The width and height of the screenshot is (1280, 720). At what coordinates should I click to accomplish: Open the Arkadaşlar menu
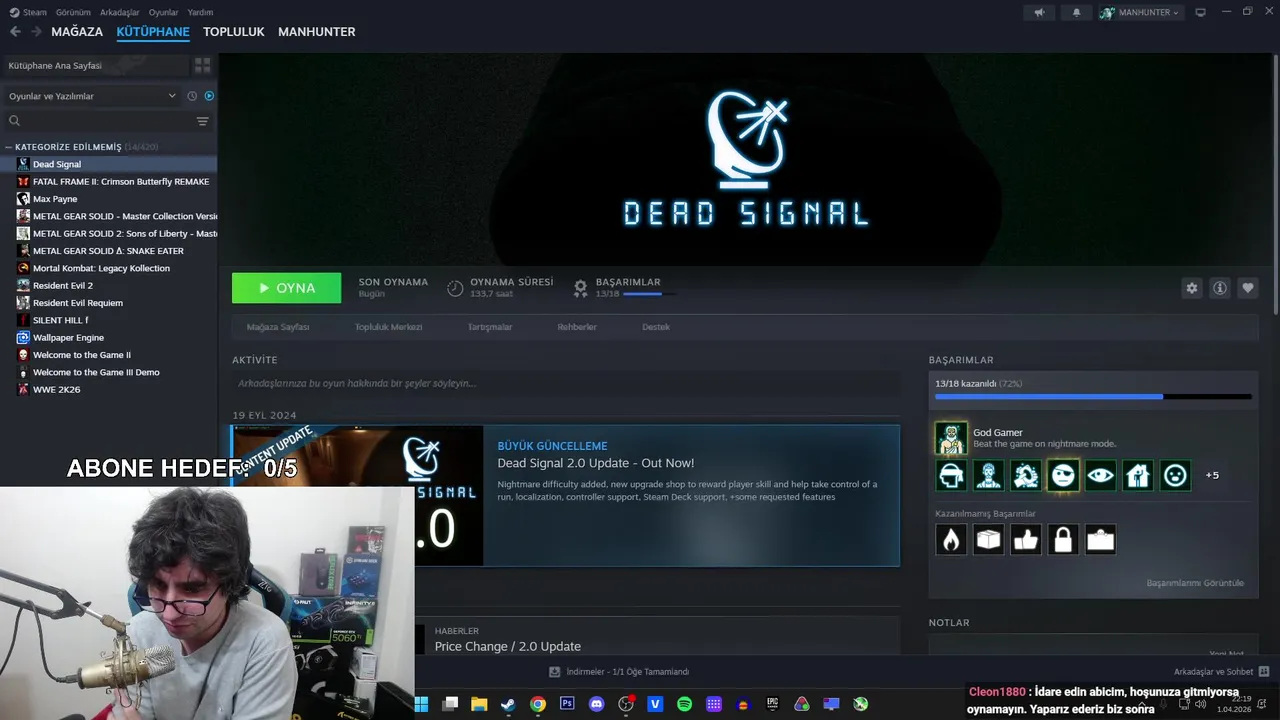tap(120, 12)
